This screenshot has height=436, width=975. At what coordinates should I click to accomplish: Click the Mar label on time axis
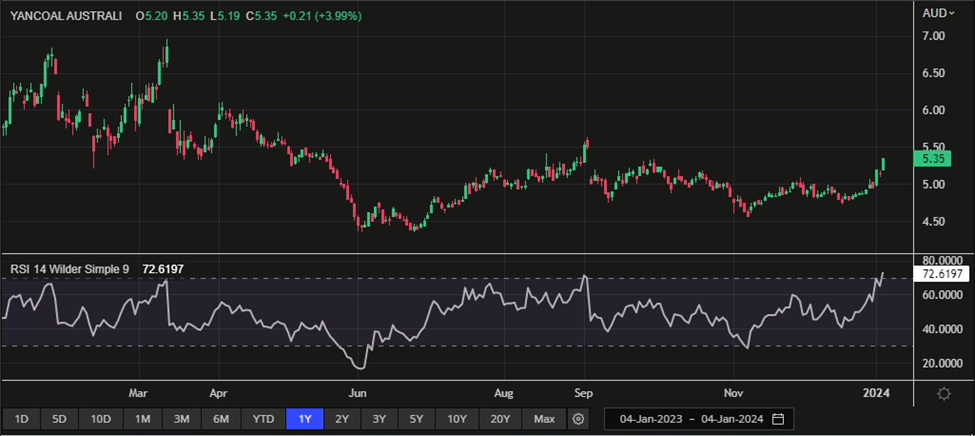(x=140, y=393)
